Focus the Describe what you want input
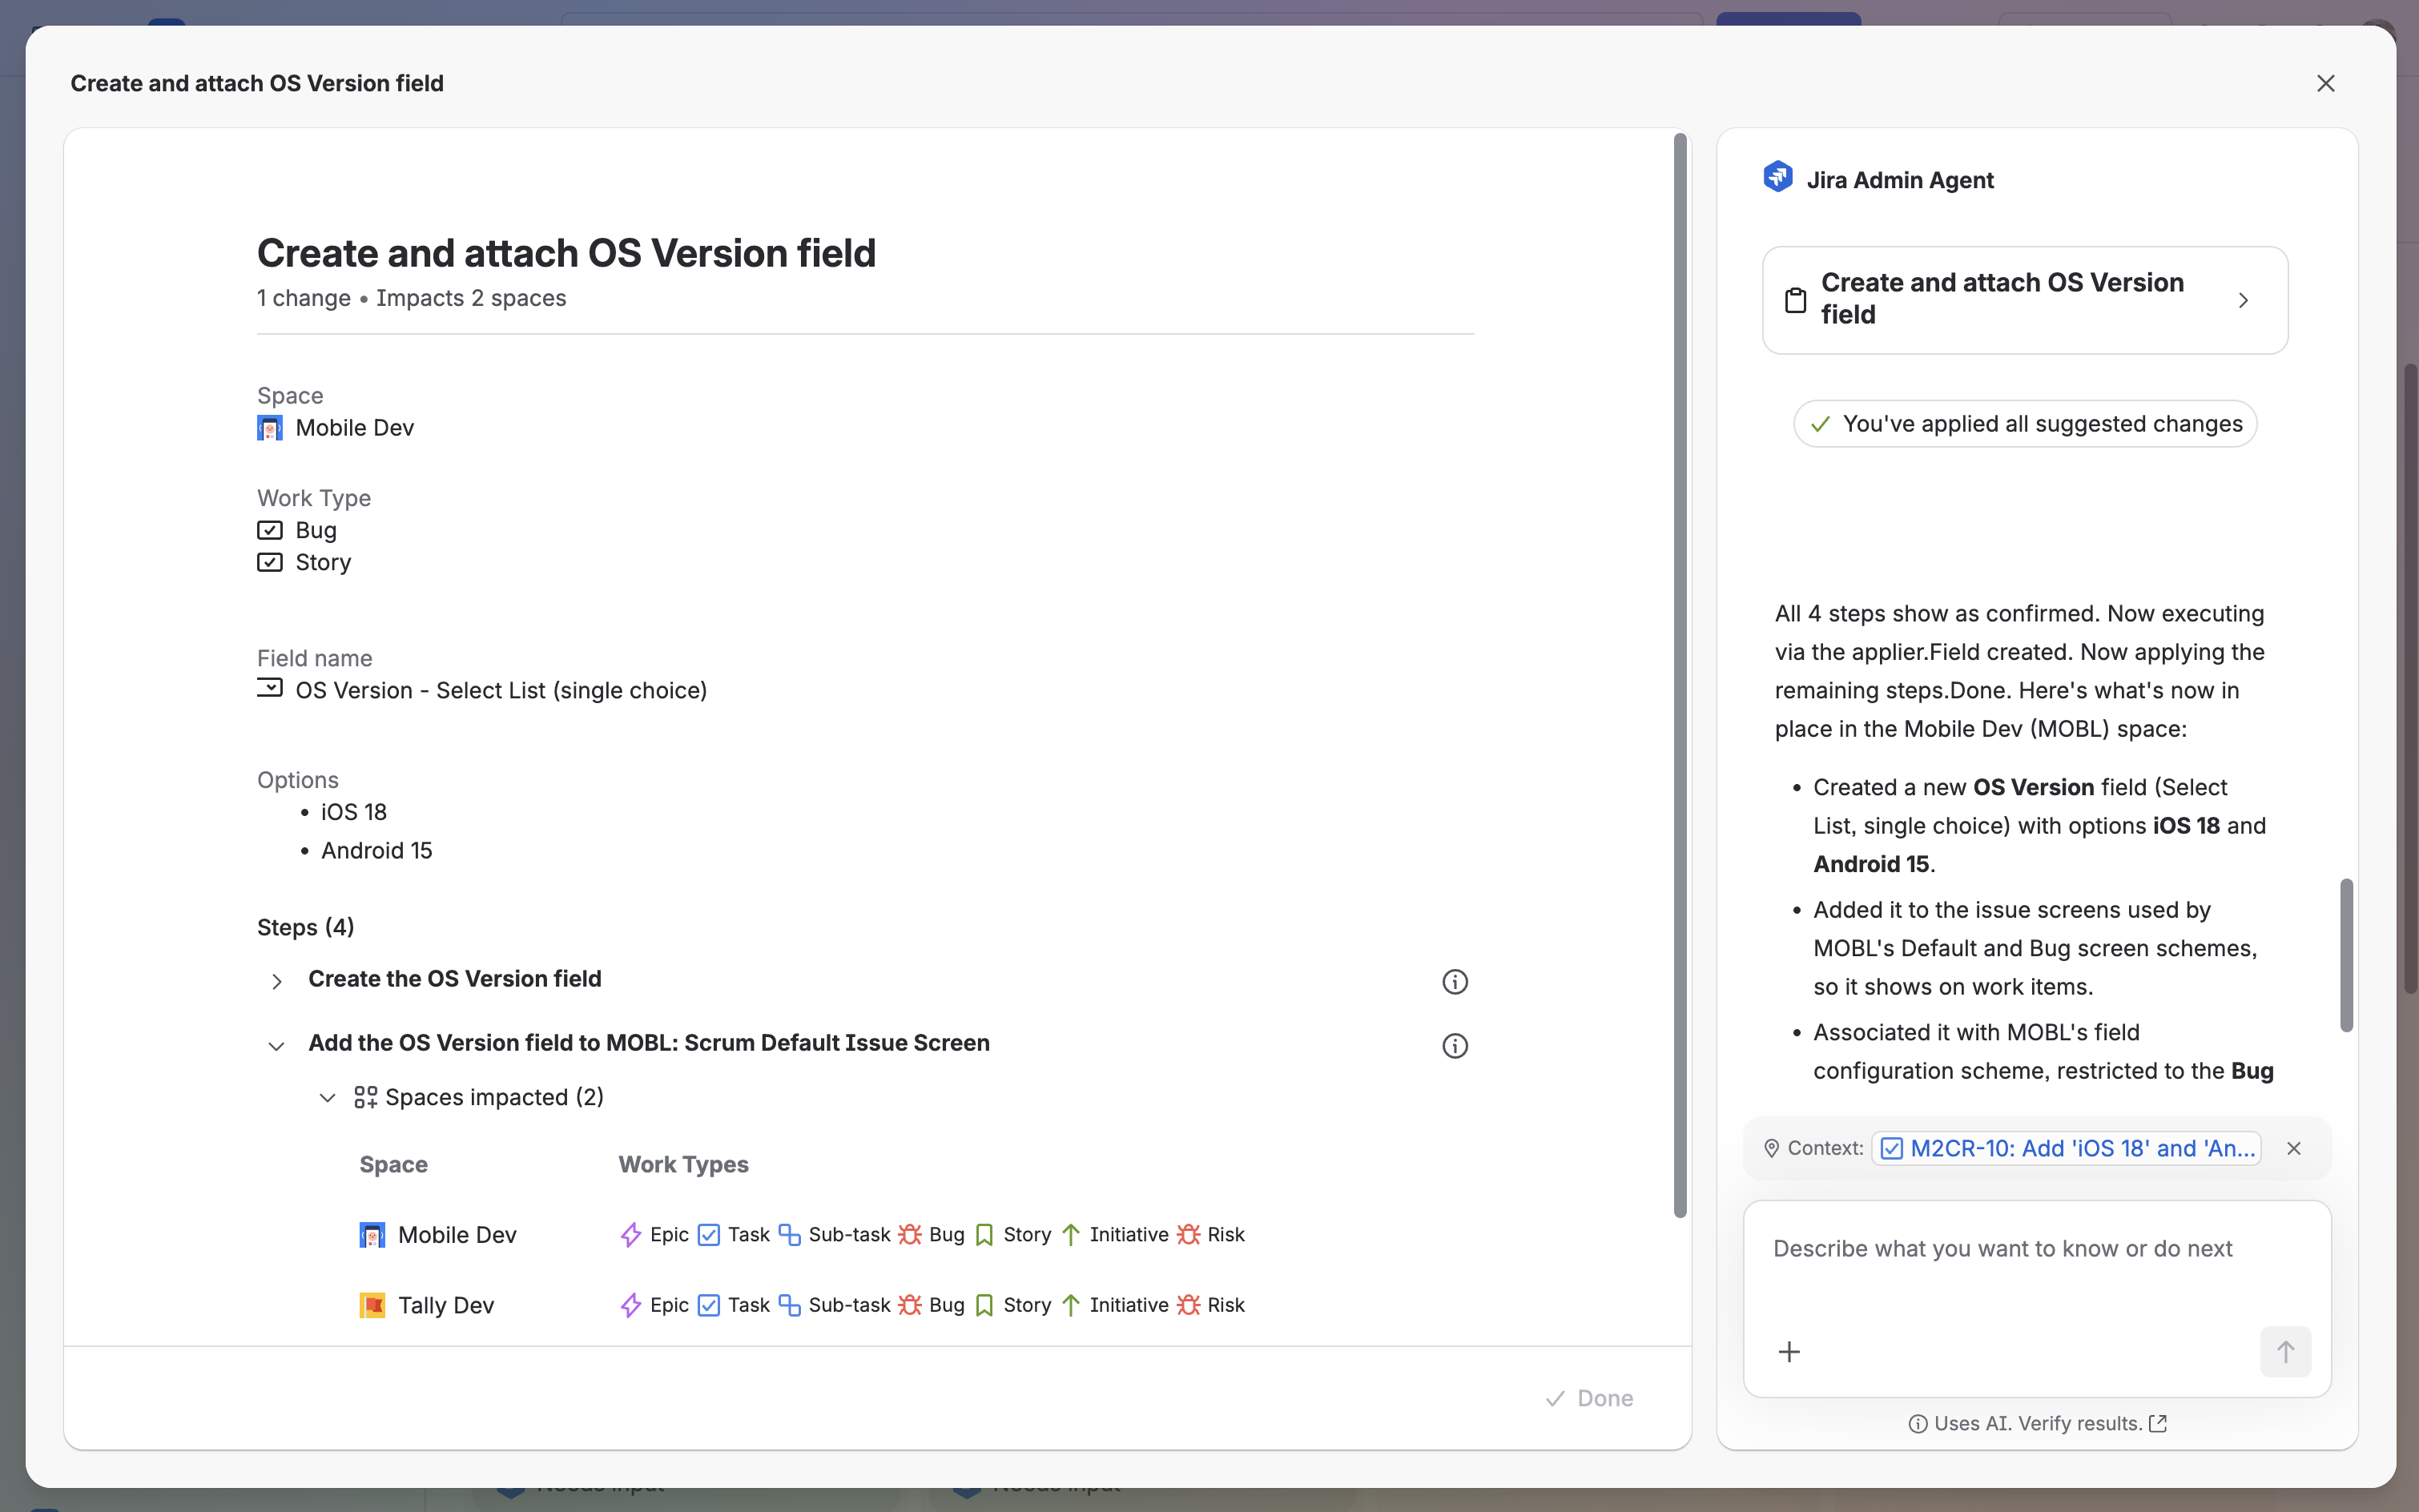 2036,1249
